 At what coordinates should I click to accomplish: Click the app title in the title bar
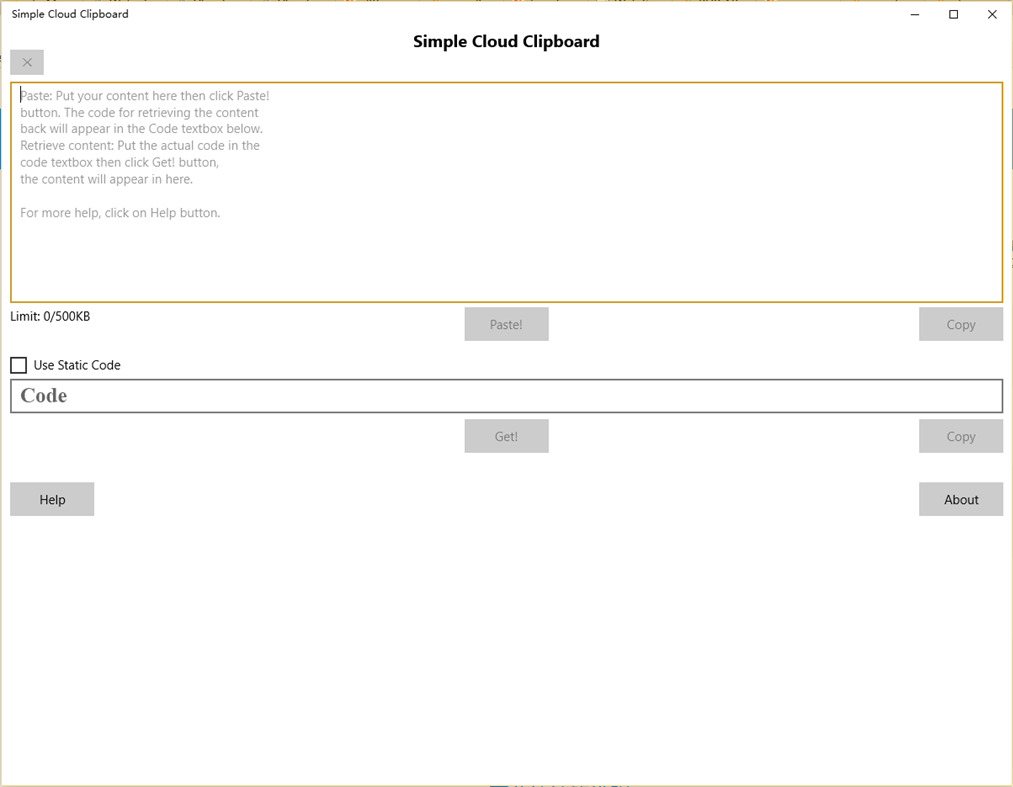(x=69, y=14)
